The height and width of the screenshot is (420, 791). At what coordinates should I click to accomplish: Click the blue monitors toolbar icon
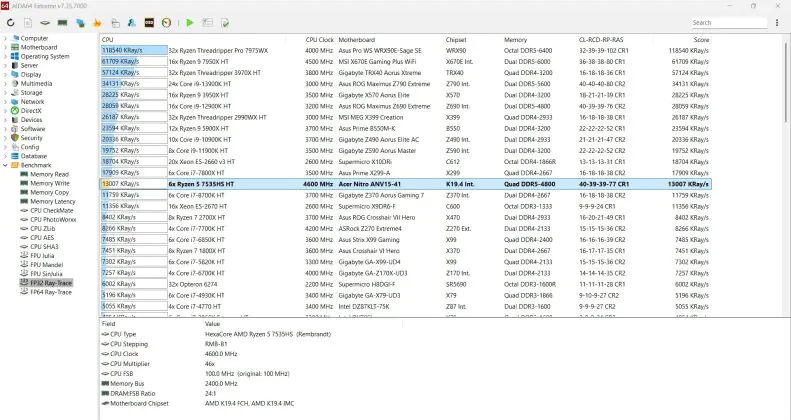[80, 23]
